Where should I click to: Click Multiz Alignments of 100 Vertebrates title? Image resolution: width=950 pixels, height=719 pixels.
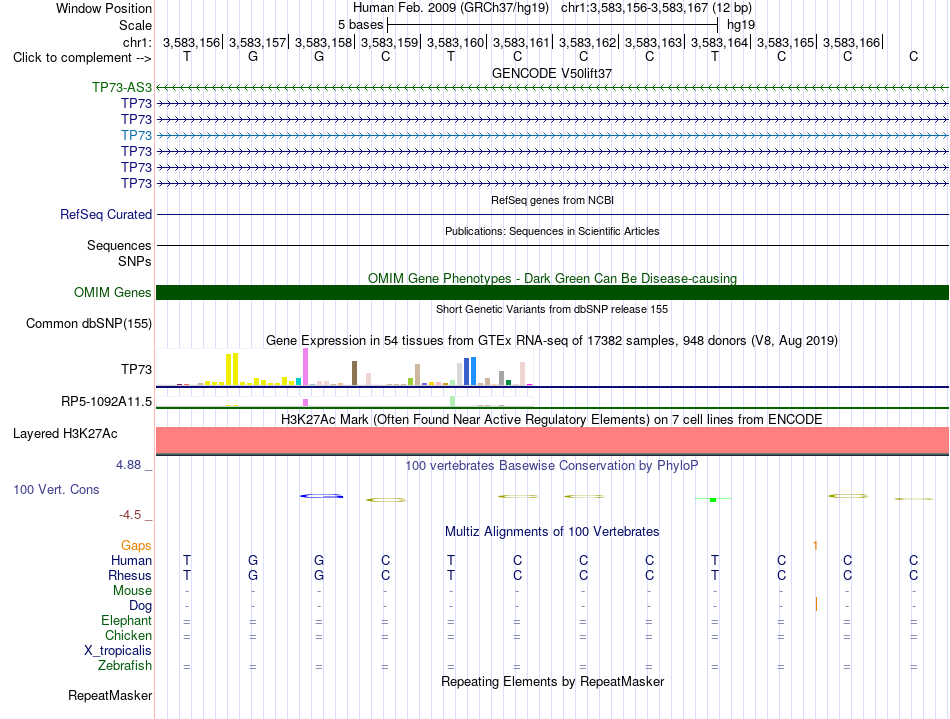click(x=552, y=531)
